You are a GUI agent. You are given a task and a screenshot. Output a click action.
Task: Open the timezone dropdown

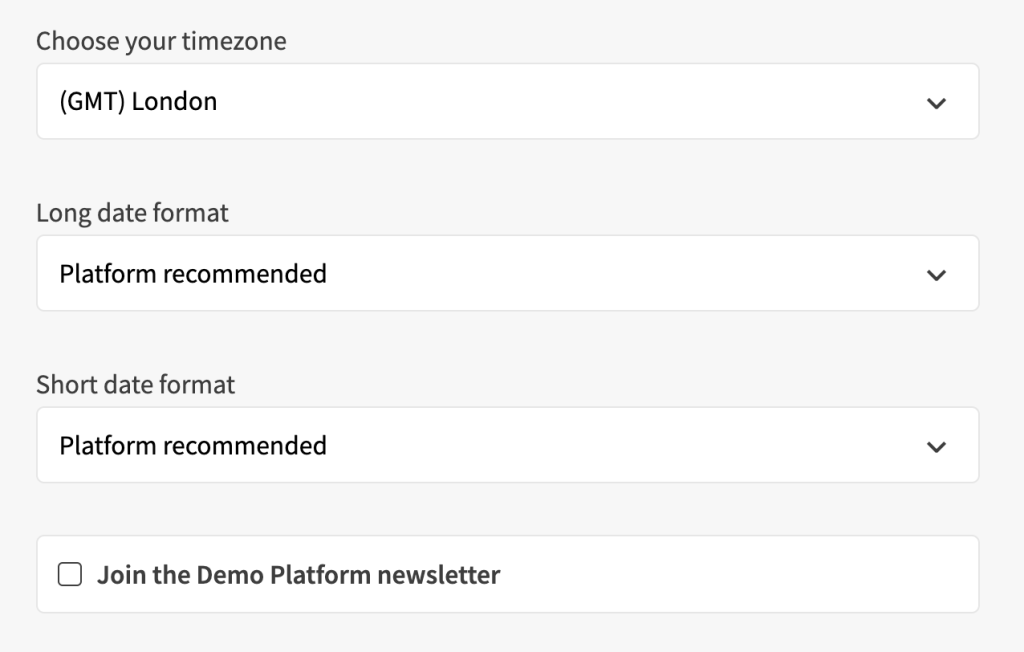click(x=507, y=102)
